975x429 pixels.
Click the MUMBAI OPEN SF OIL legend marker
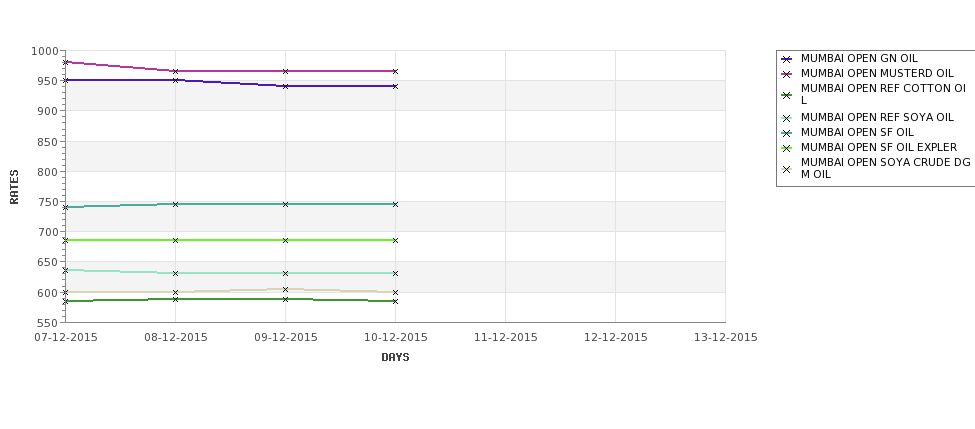coord(787,133)
